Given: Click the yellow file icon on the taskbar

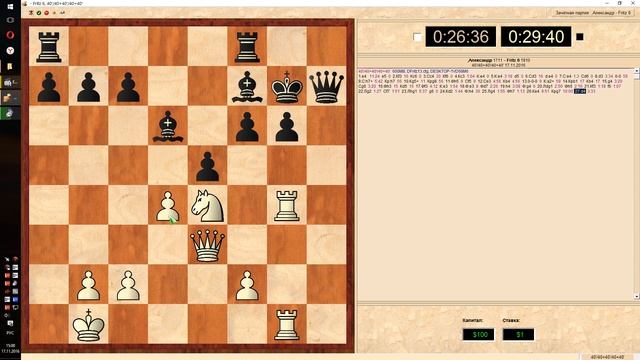Looking at the screenshot, I should [10, 66].
